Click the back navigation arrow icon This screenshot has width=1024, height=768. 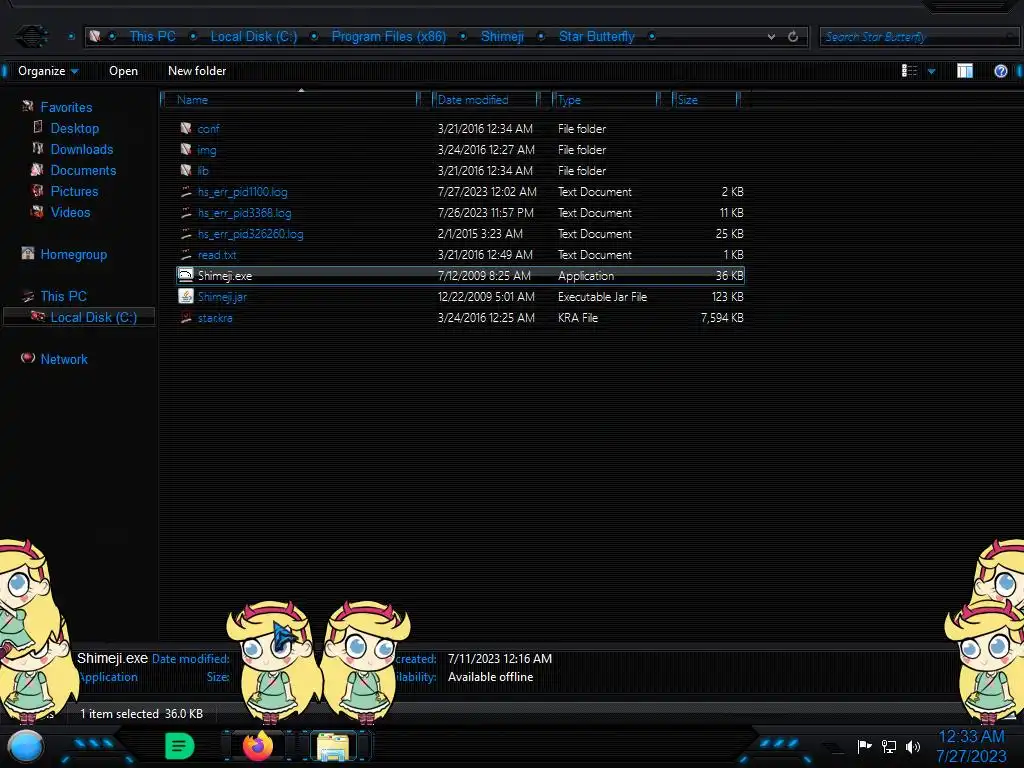click(31, 37)
